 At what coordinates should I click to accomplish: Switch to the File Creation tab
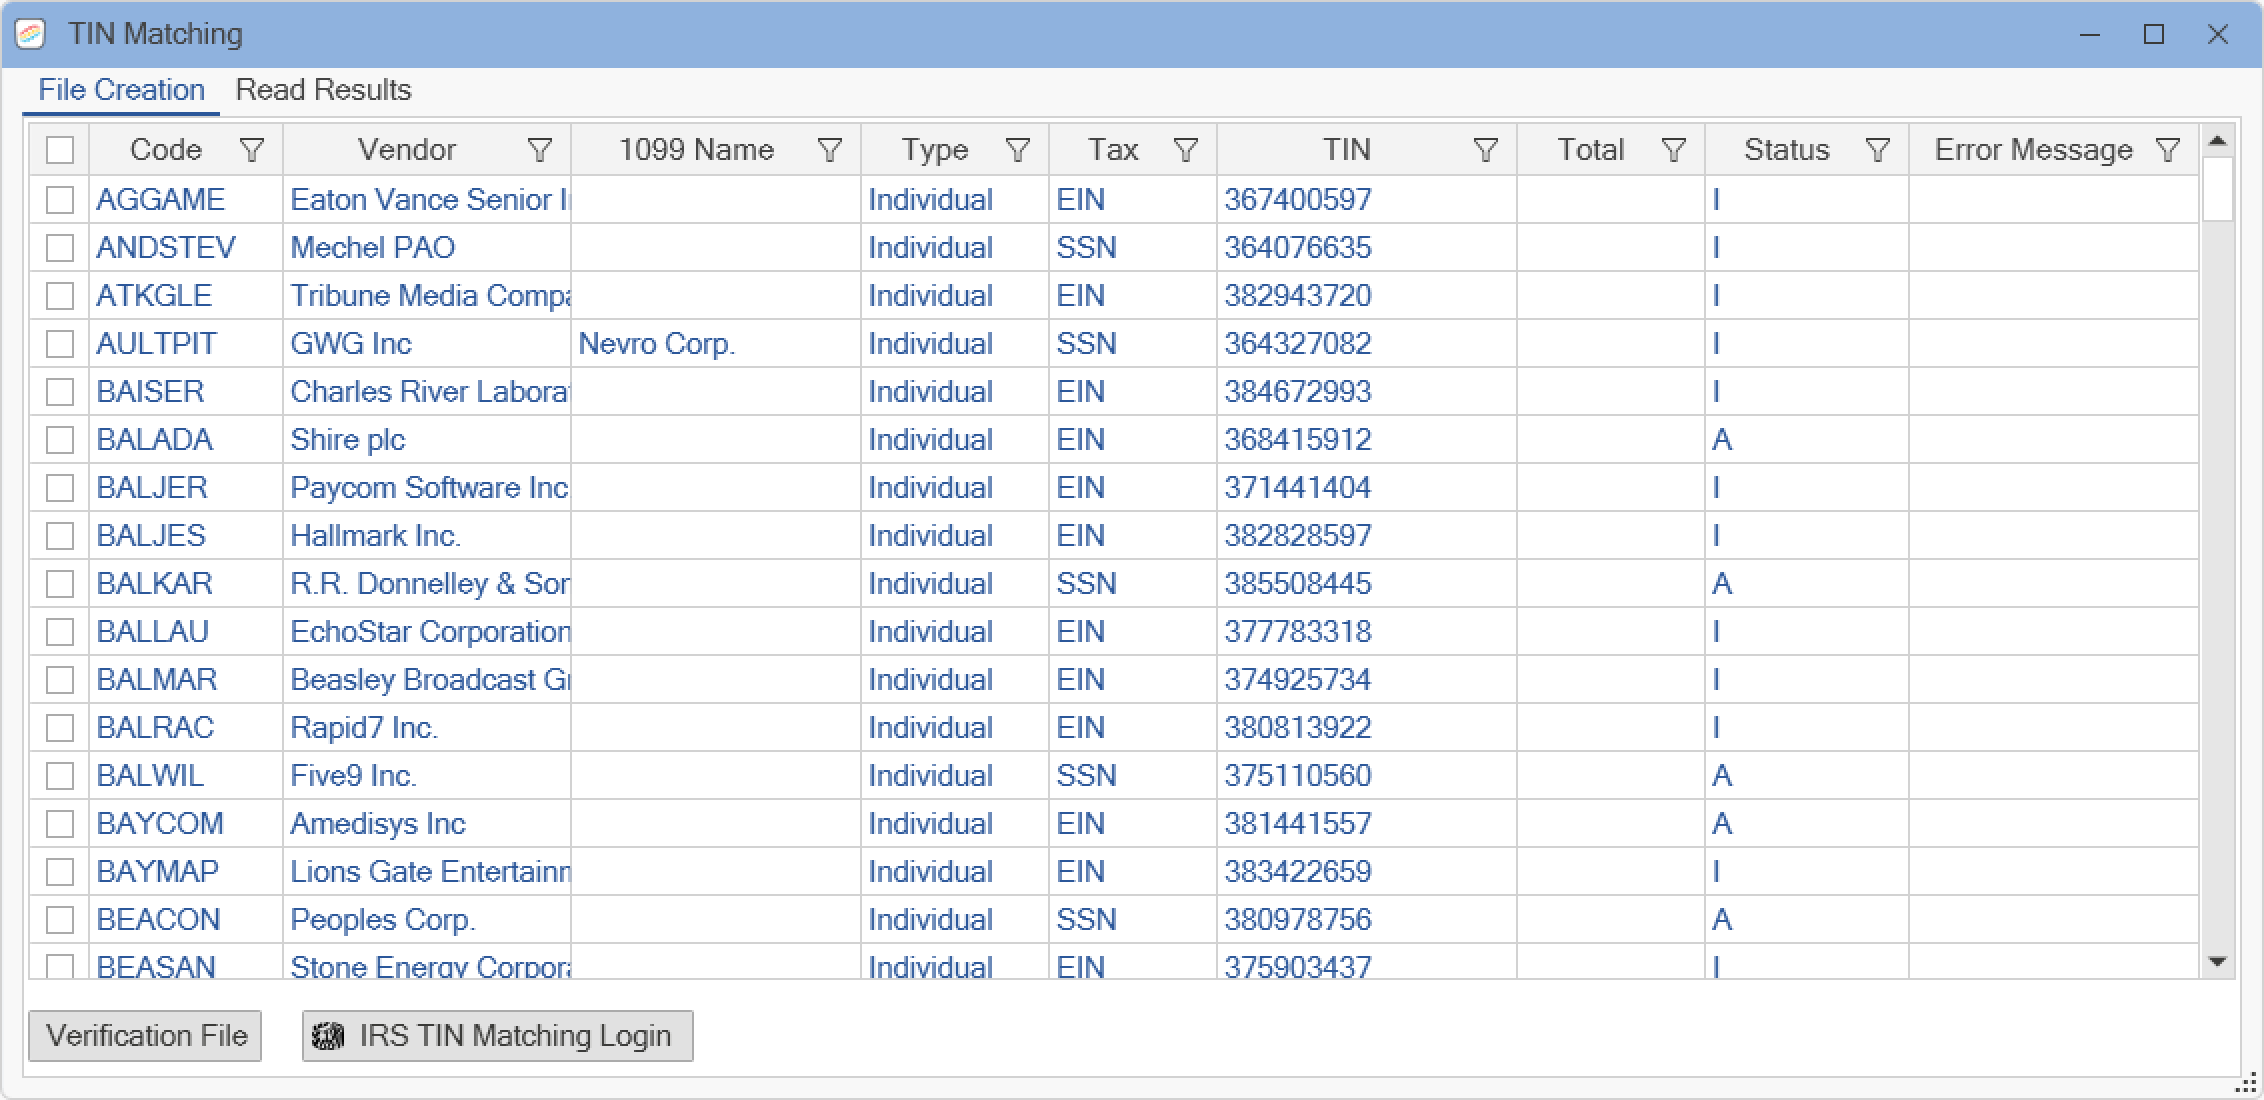pyautogui.click(x=121, y=90)
